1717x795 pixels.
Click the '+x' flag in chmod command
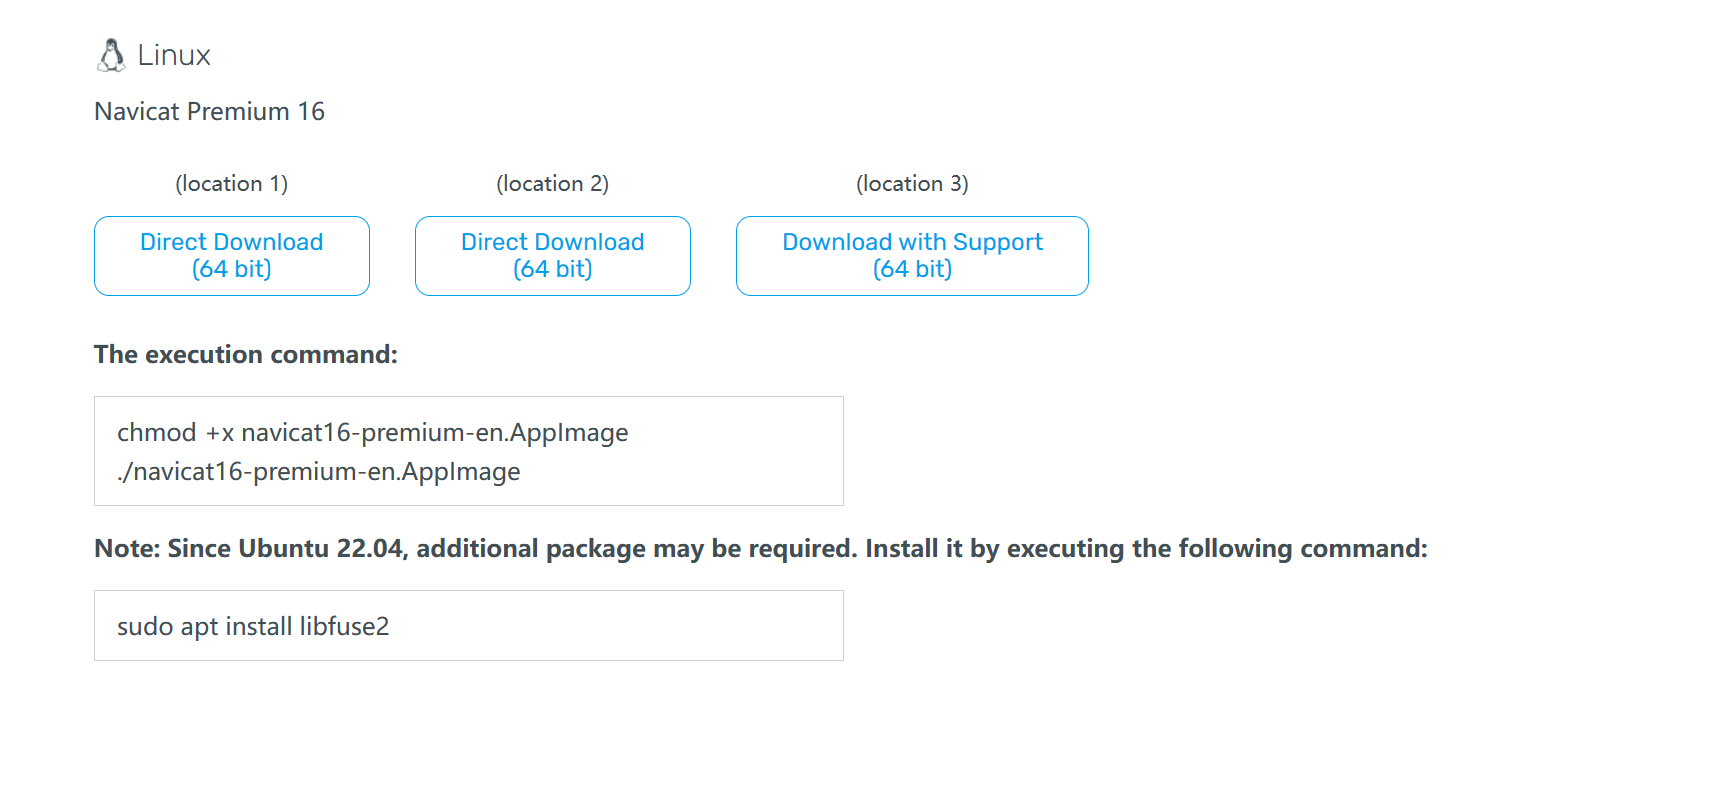(219, 433)
